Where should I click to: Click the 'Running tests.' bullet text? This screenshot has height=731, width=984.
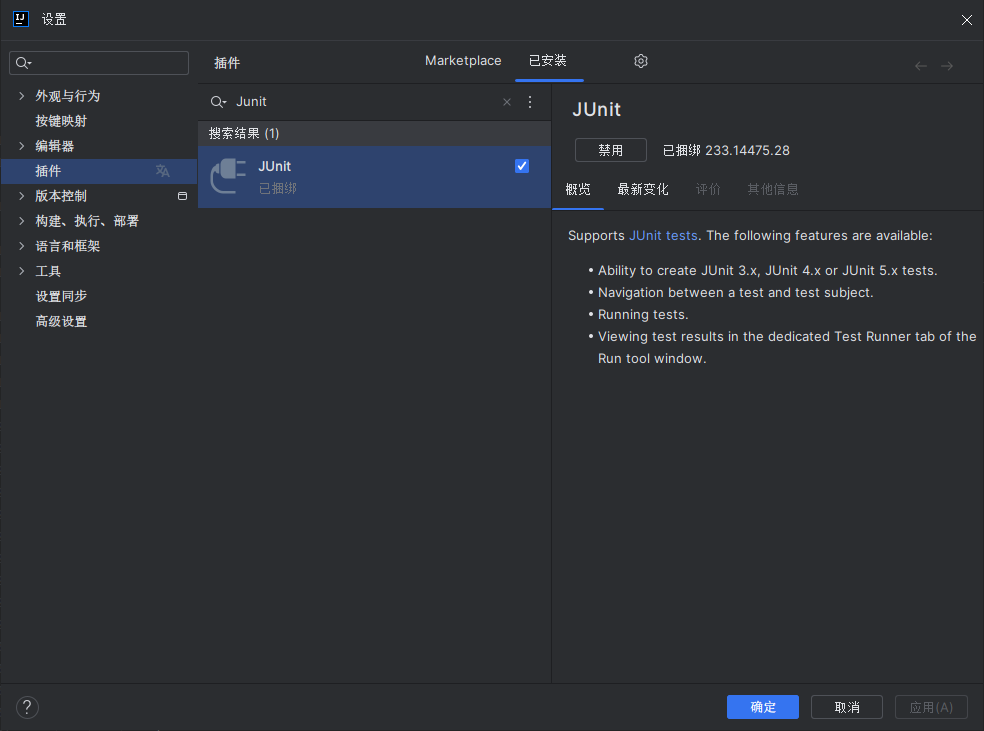pos(643,314)
